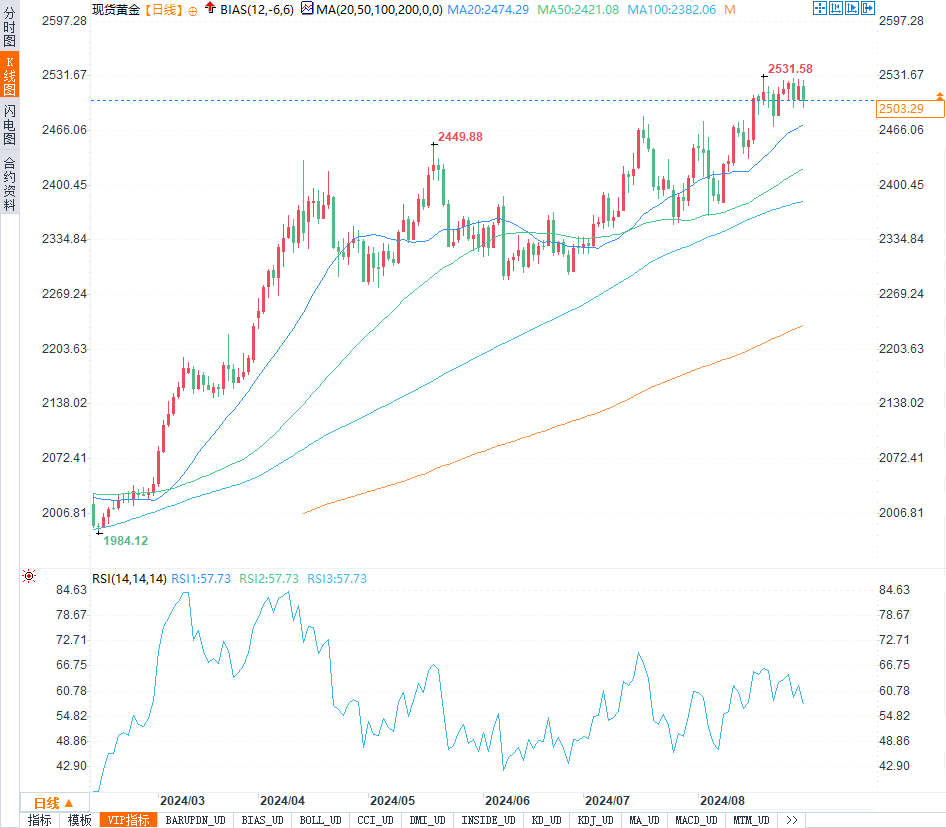Click the orange bell marker above current price
The width and height of the screenshot is (946, 828).
939,95
